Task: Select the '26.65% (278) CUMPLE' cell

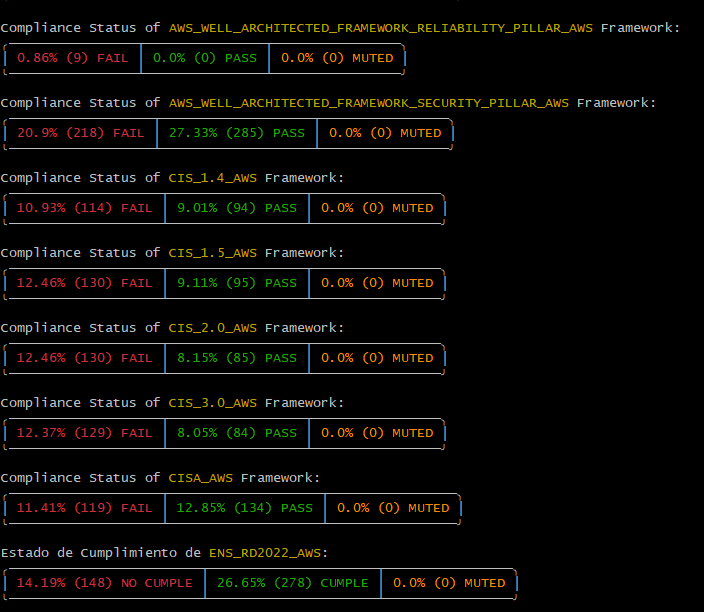Action: coord(293,583)
